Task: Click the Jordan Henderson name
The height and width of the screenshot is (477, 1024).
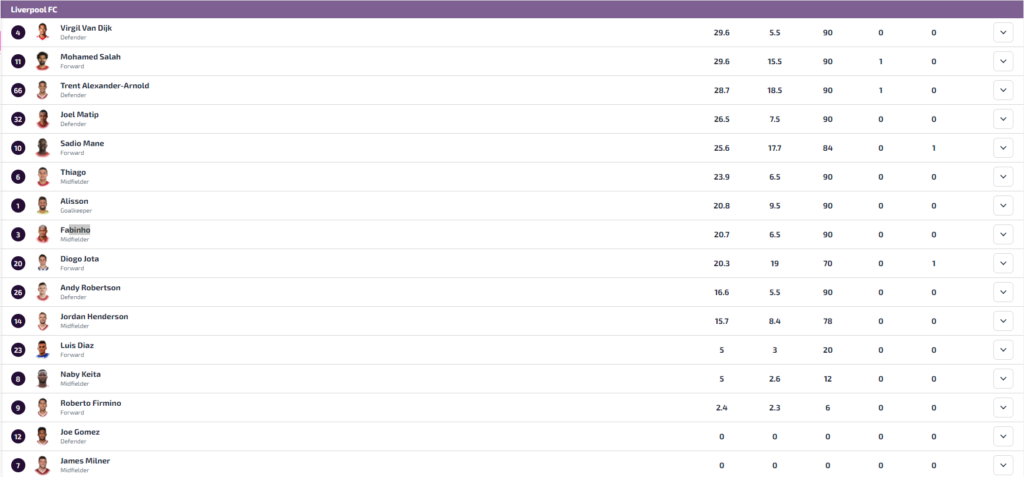Action: 94,316
